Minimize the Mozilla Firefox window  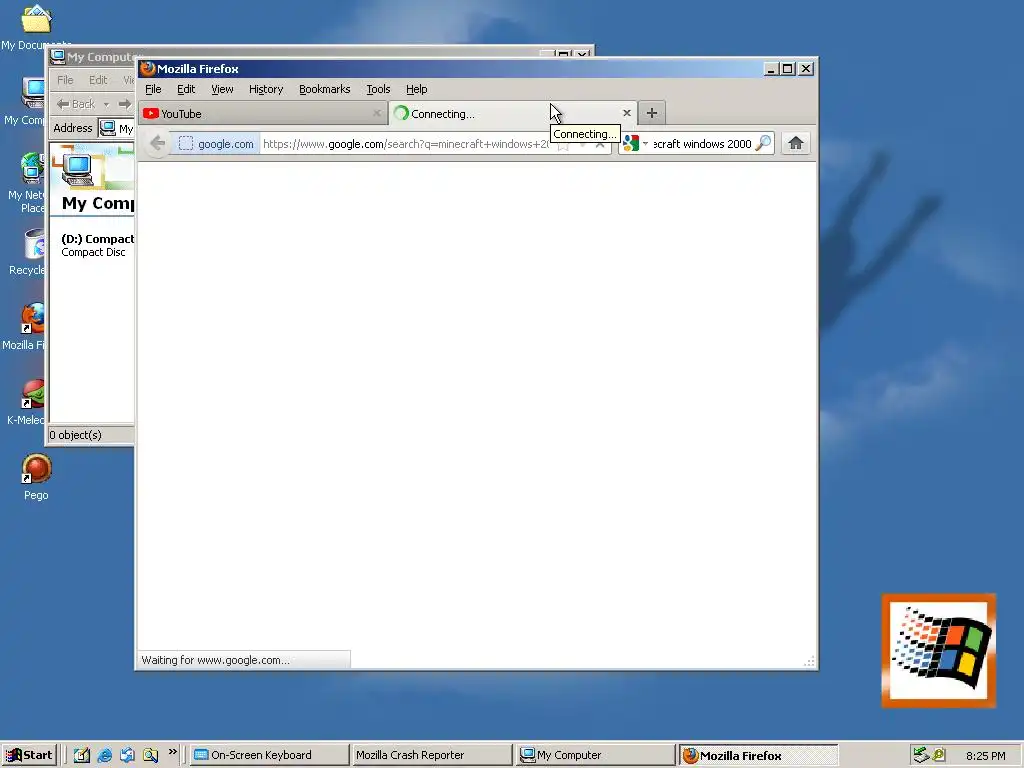(x=771, y=69)
